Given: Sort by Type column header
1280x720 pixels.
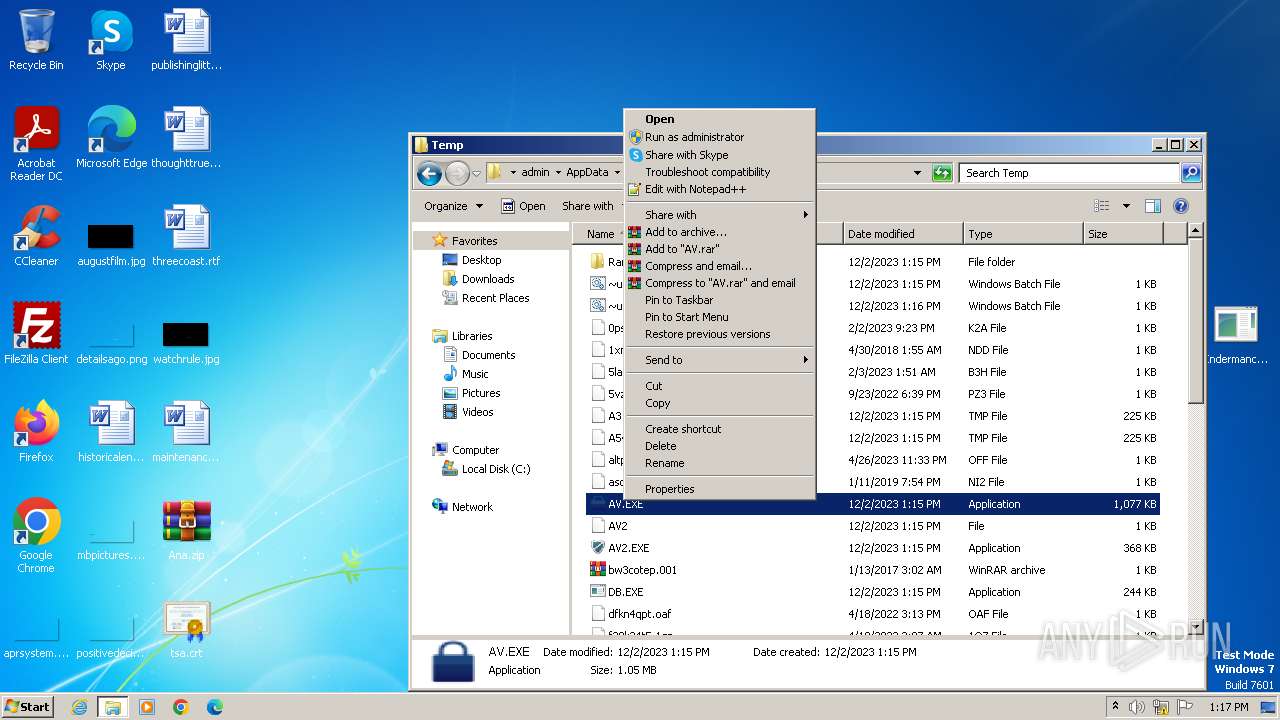Looking at the screenshot, I should pyautogui.click(x=1023, y=234).
